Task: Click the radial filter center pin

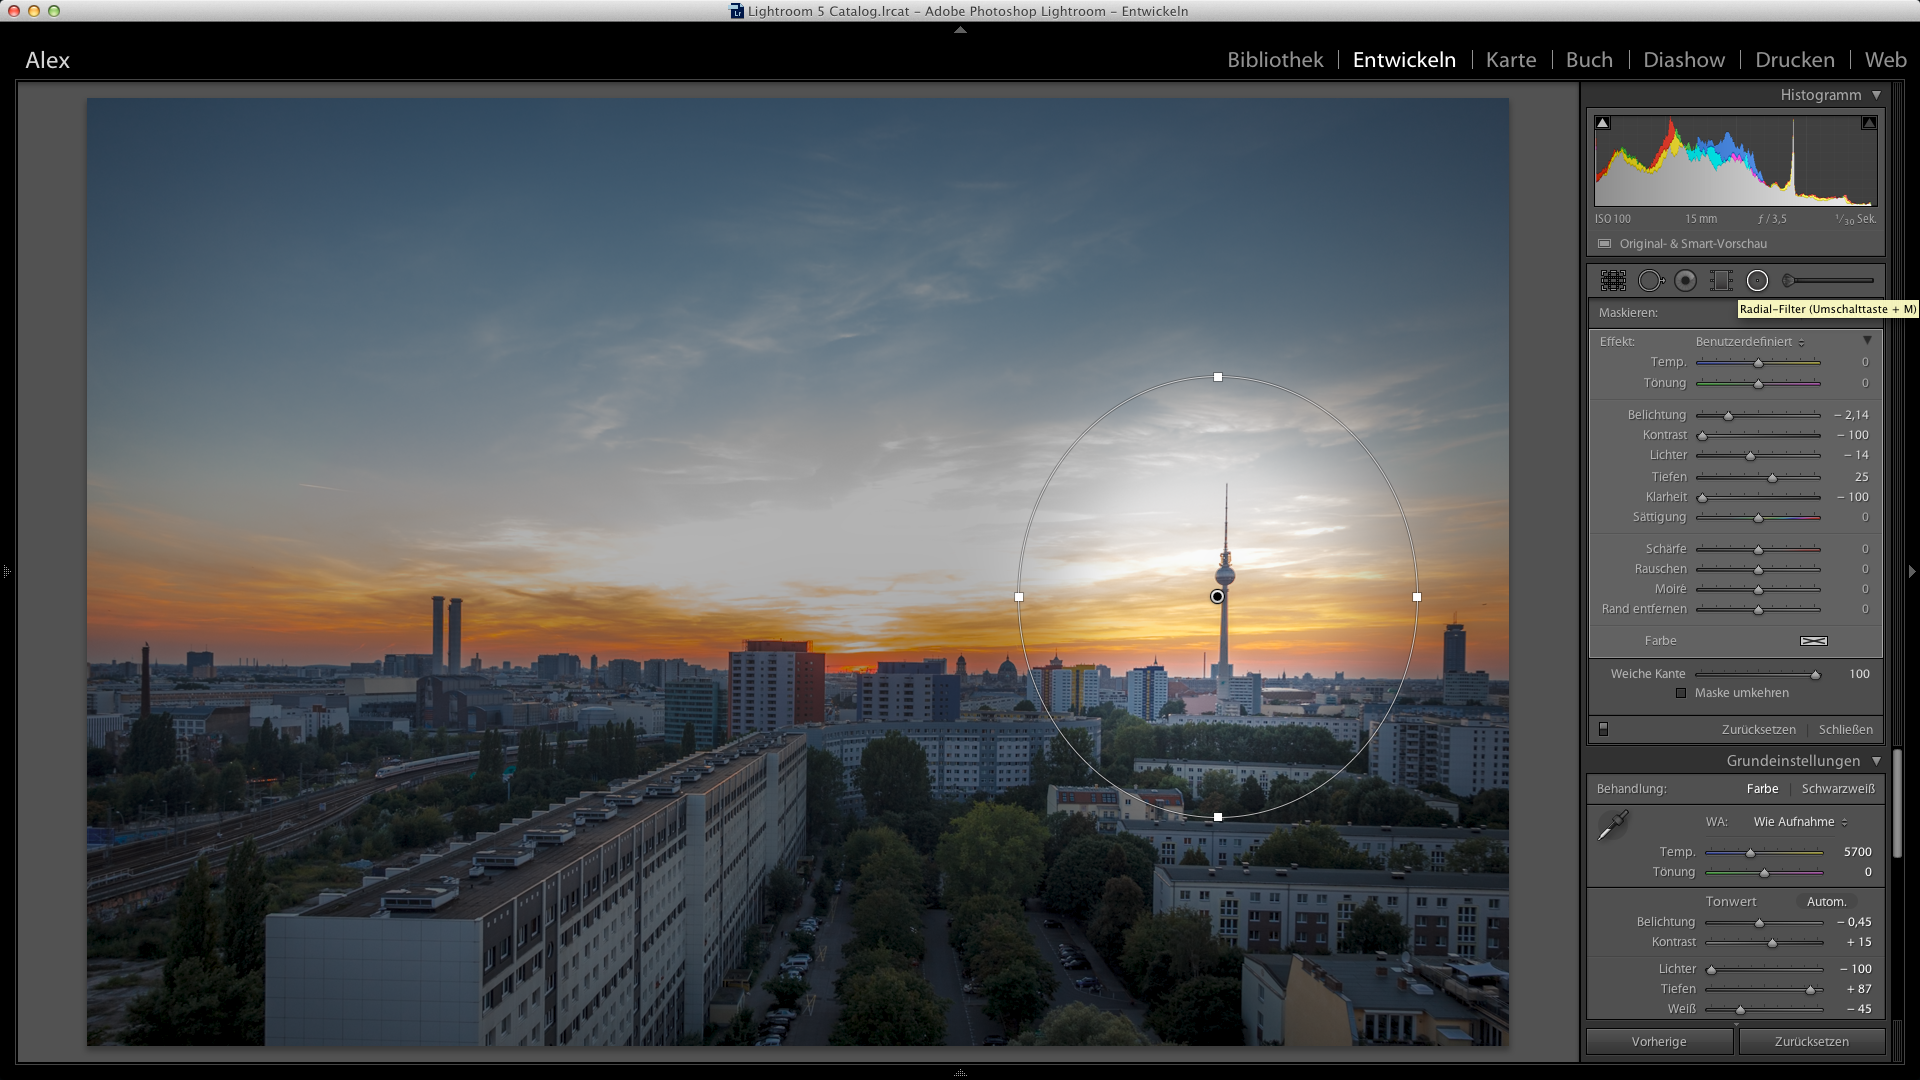Action: tap(1217, 597)
